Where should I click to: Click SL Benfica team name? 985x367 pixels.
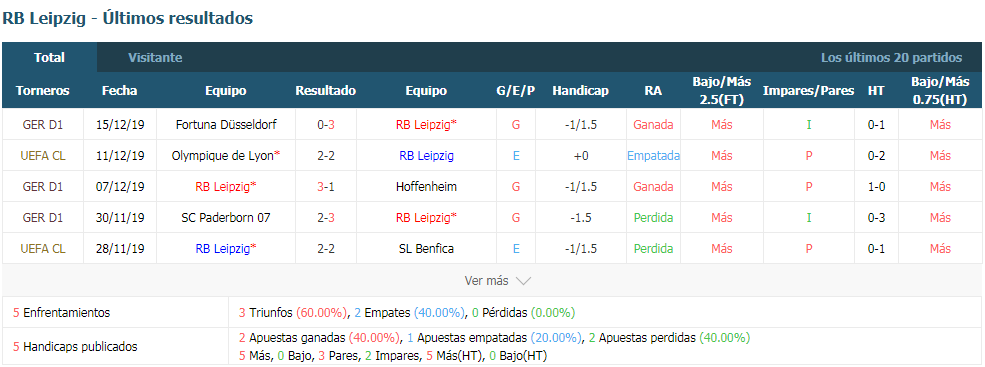(426, 249)
